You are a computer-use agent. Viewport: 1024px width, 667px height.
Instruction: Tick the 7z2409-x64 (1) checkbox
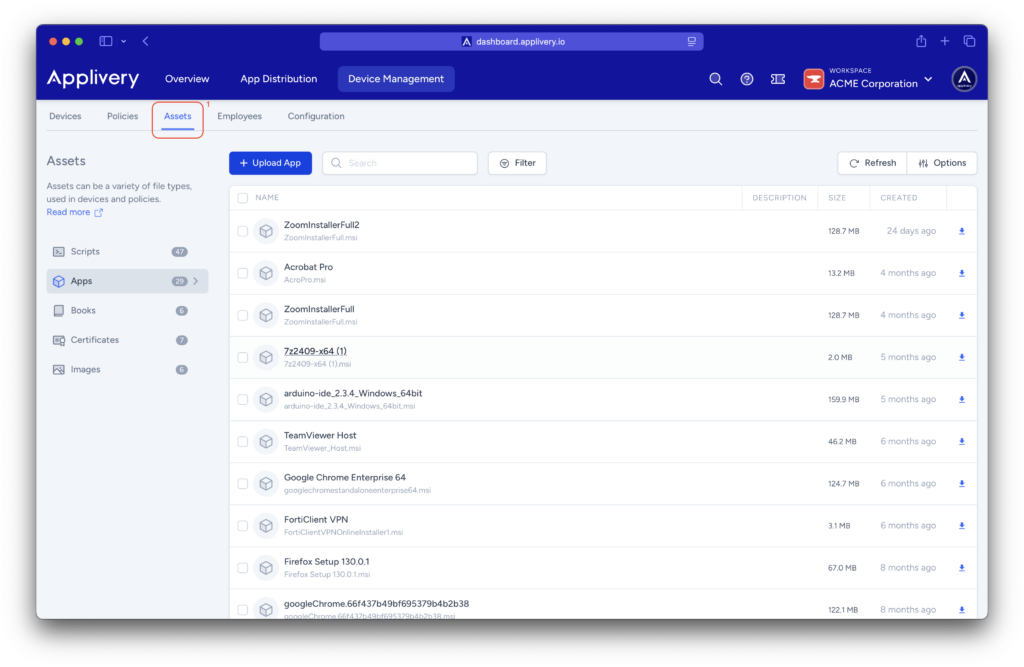[x=243, y=357]
